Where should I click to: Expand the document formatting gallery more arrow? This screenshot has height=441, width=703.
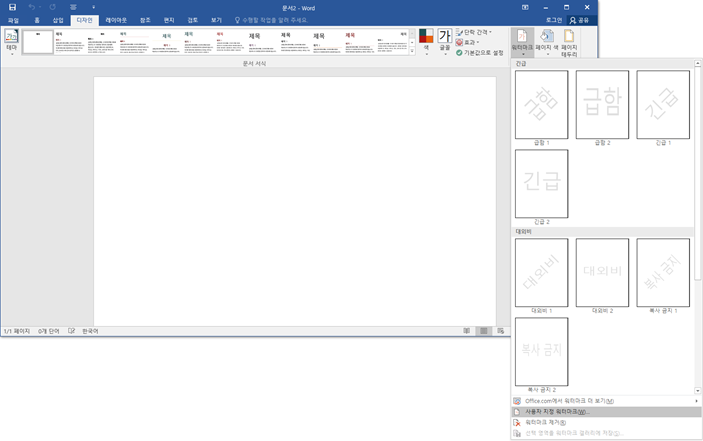pyautogui.click(x=412, y=51)
